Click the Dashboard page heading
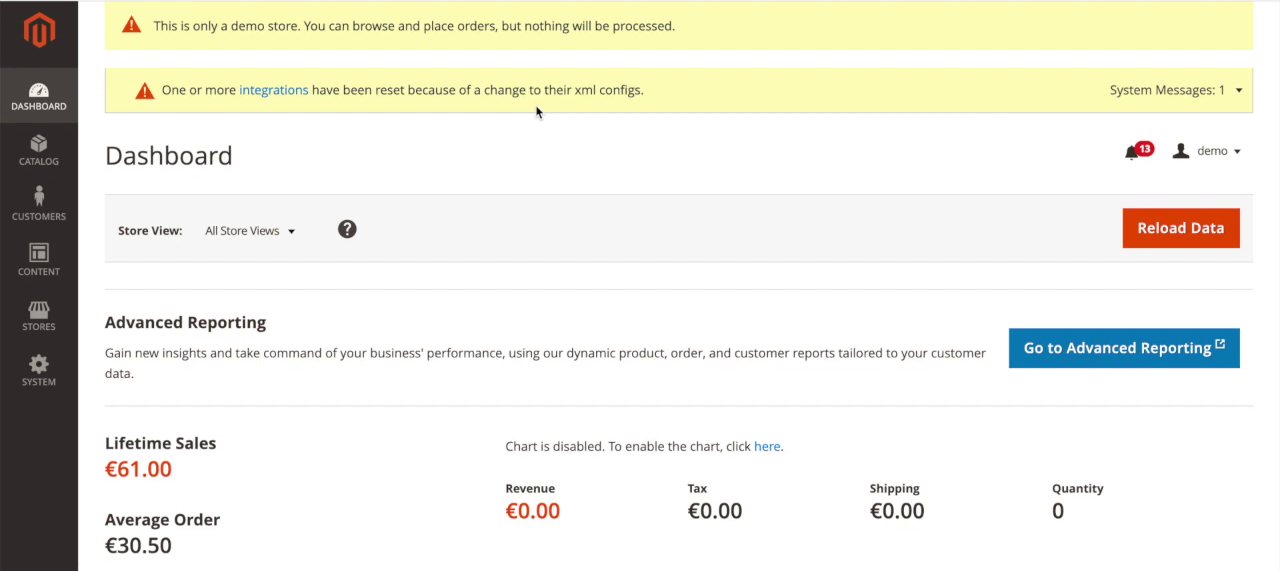This screenshot has height=571, width=1280. tap(169, 156)
